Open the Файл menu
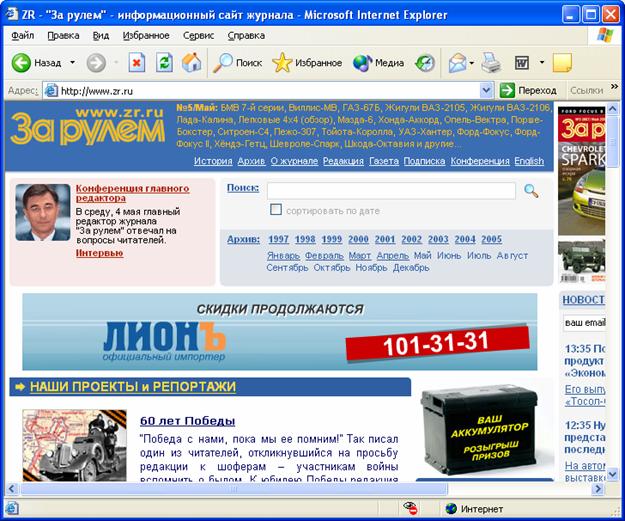The height and width of the screenshot is (521, 625). [x=23, y=35]
